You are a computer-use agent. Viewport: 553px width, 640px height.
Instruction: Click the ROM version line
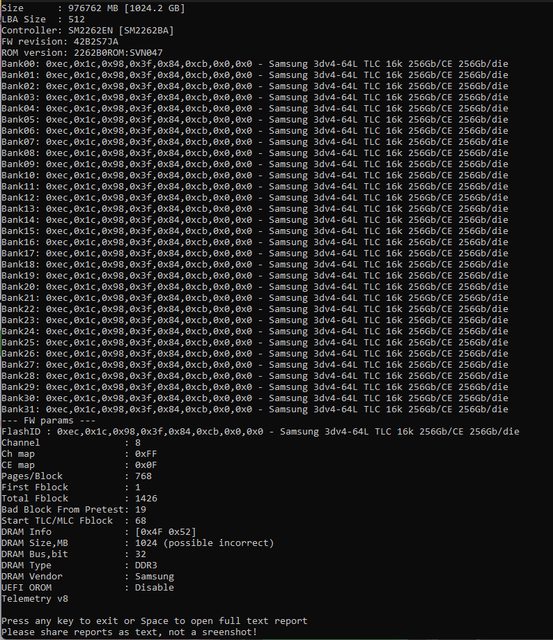tap(82, 53)
